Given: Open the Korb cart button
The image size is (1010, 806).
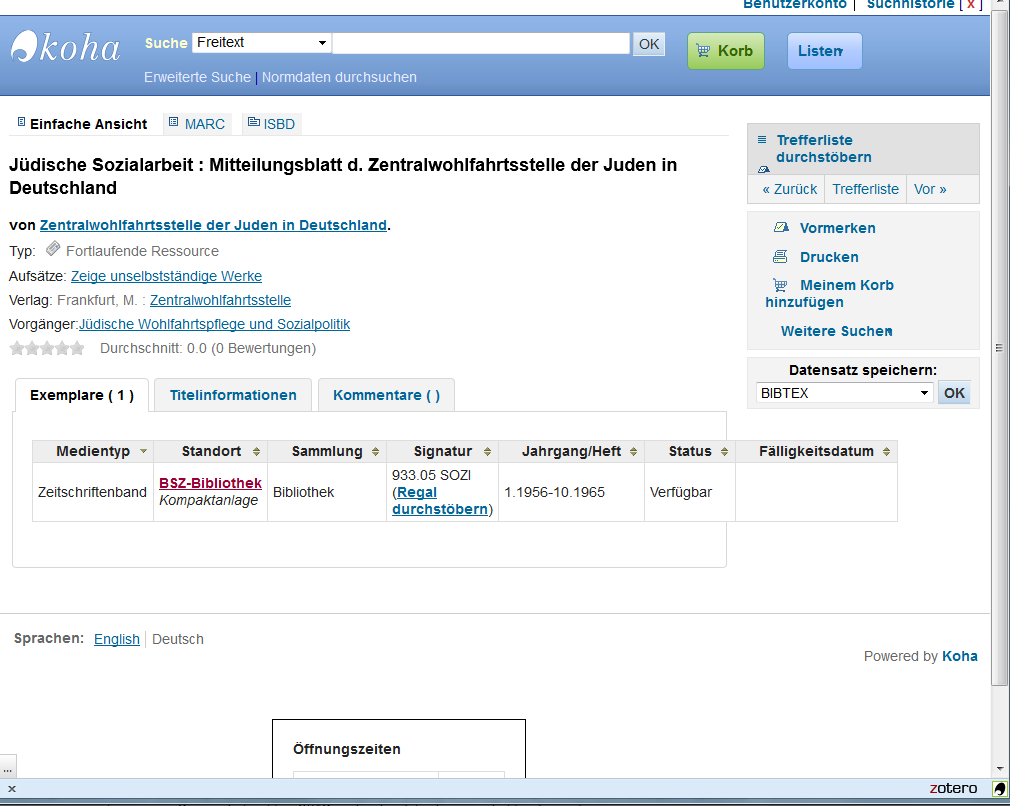Looking at the screenshot, I should coord(725,51).
